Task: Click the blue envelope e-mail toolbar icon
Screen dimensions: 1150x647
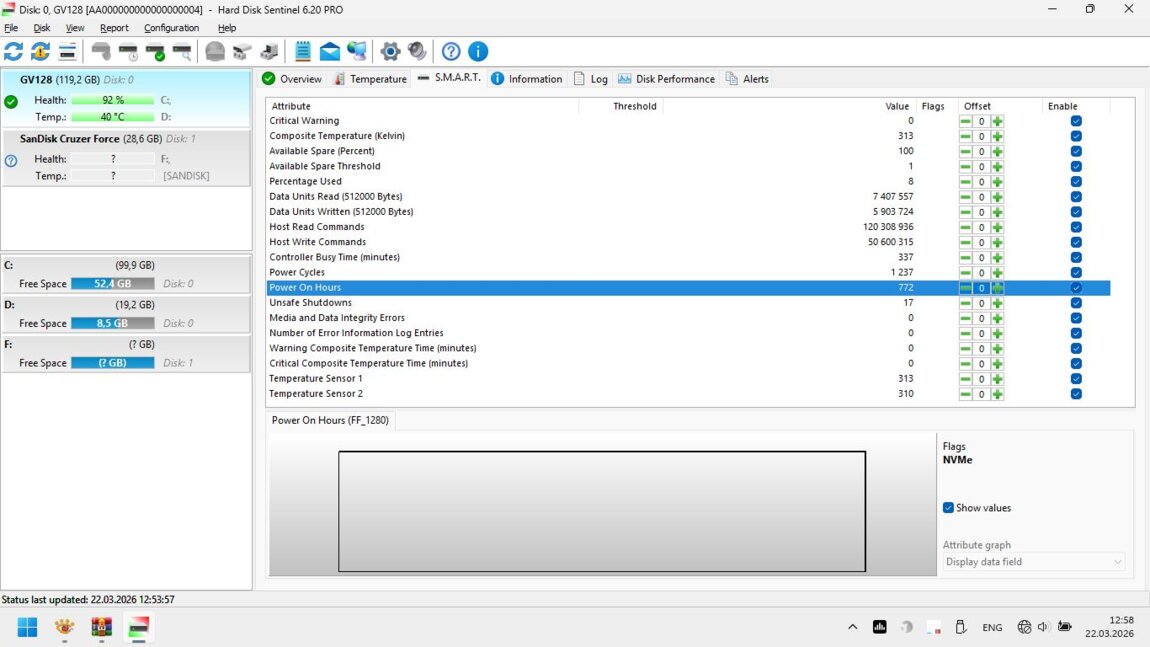Action: (x=330, y=51)
